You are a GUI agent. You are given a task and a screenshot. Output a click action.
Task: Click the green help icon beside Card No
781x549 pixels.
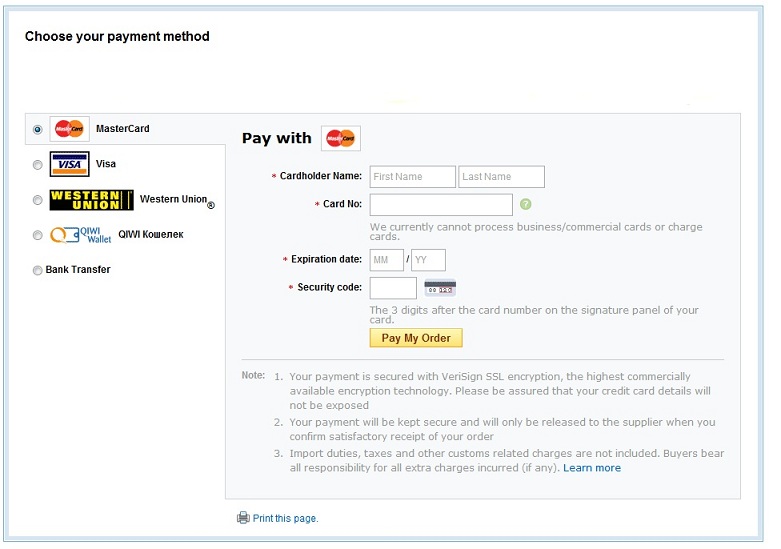(525, 204)
